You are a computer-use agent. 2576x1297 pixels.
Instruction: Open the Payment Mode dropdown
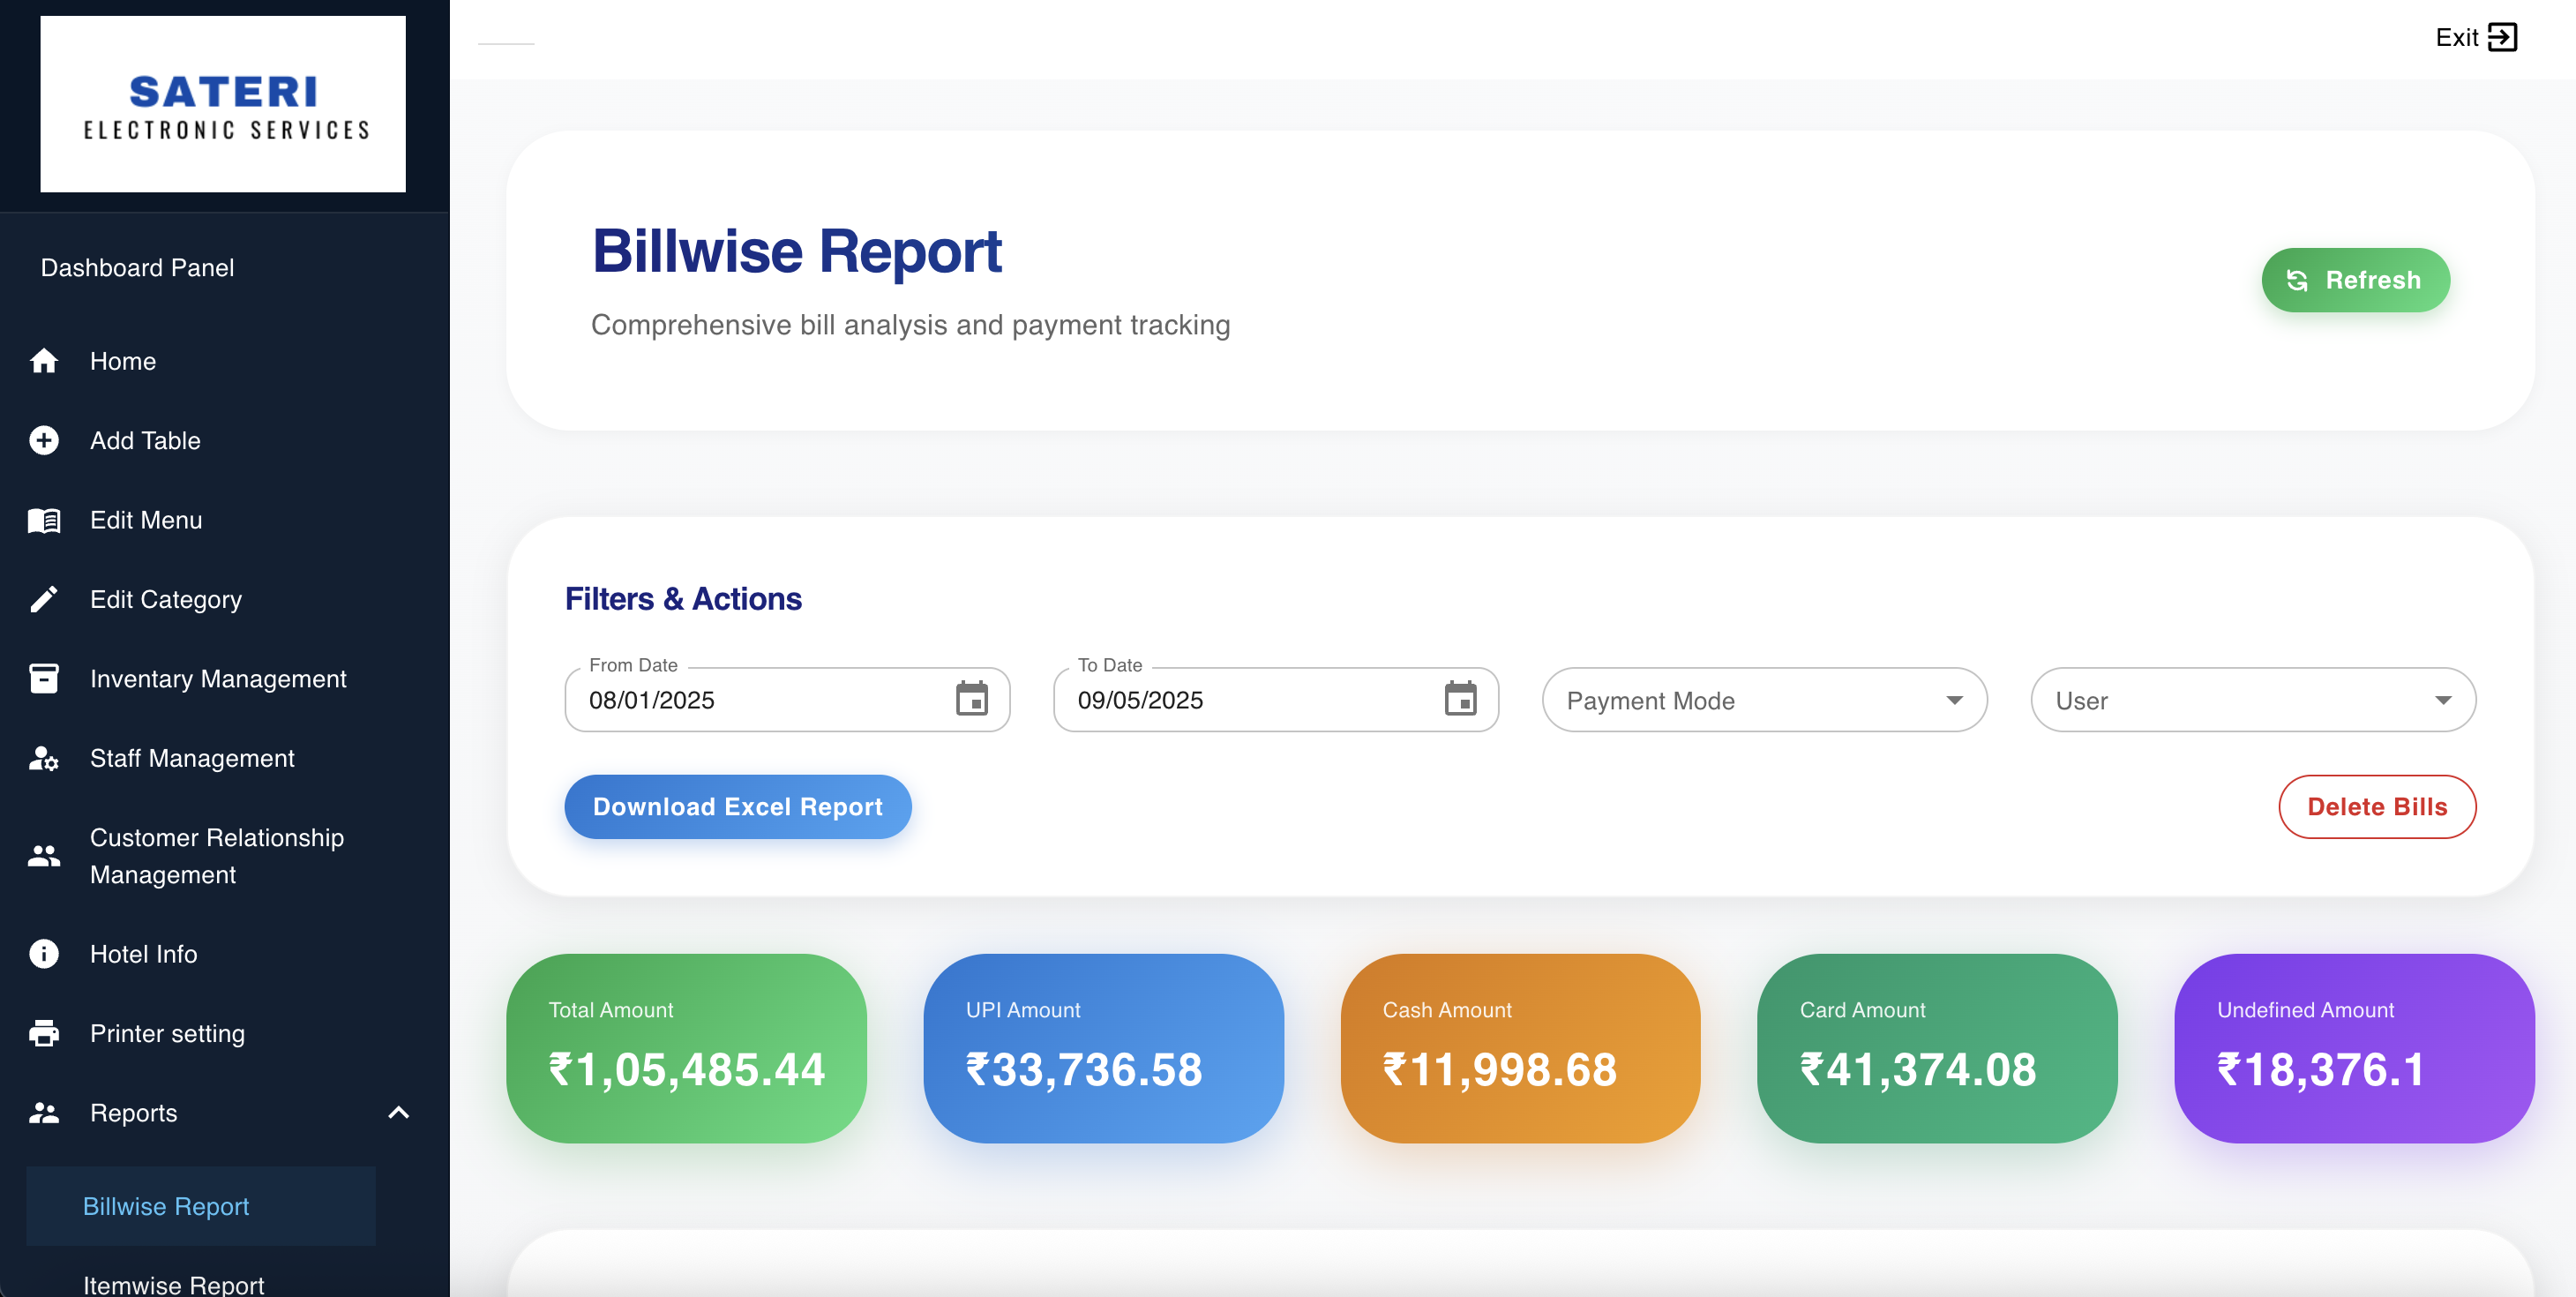1764,700
